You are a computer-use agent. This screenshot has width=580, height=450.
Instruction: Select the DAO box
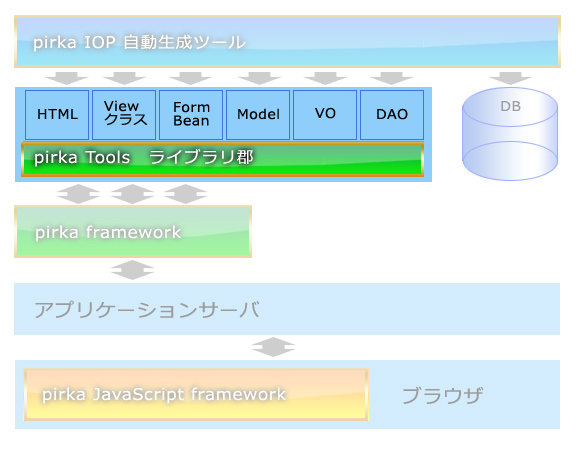[392, 115]
